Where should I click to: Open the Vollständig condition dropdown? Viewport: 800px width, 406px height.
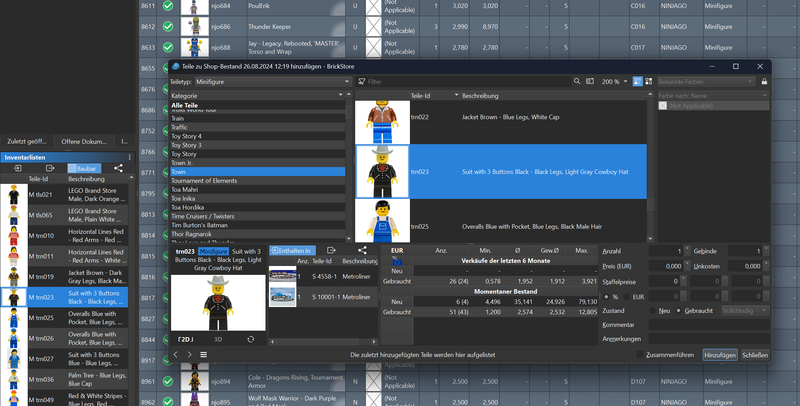(745, 311)
